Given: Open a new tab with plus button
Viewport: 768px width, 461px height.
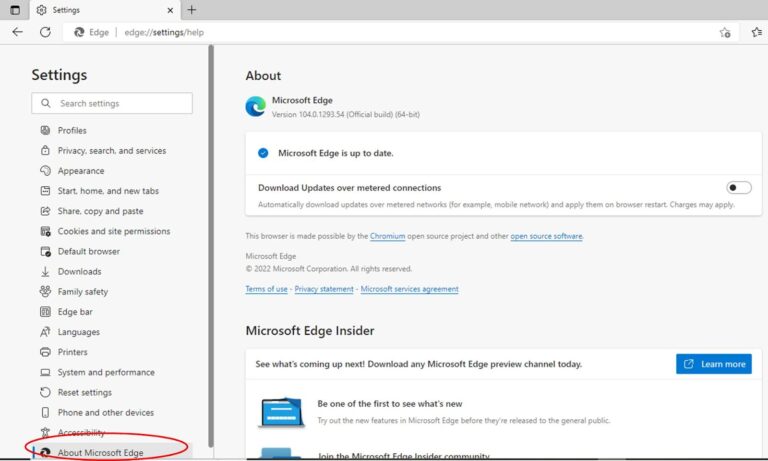Looking at the screenshot, I should (x=192, y=10).
